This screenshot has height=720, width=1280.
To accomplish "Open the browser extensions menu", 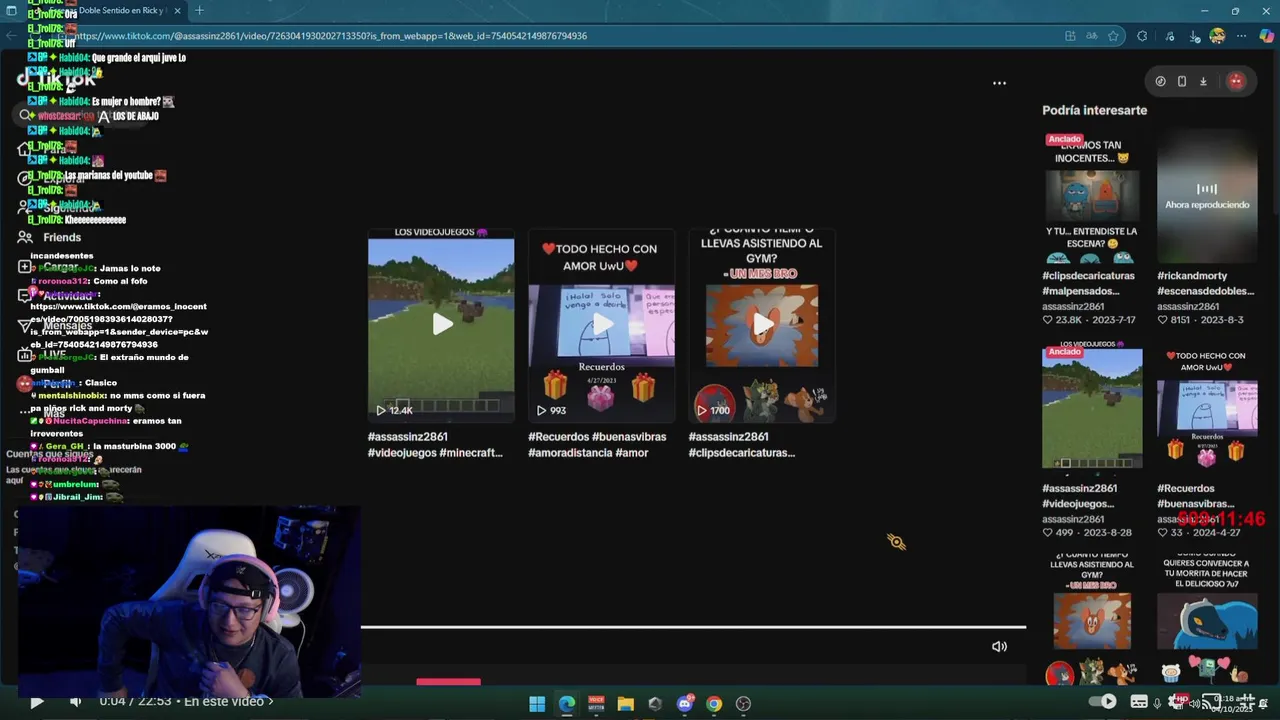I will 1142,36.
